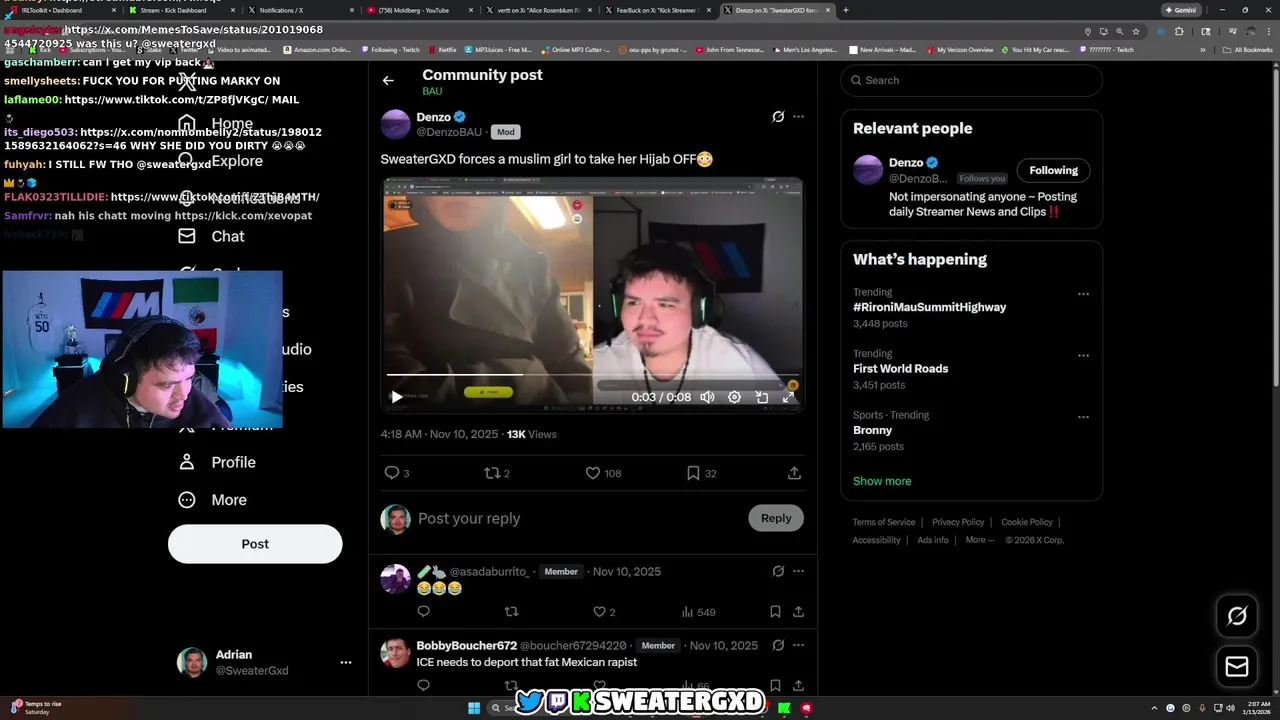Click the gray Reply button

coord(776,518)
